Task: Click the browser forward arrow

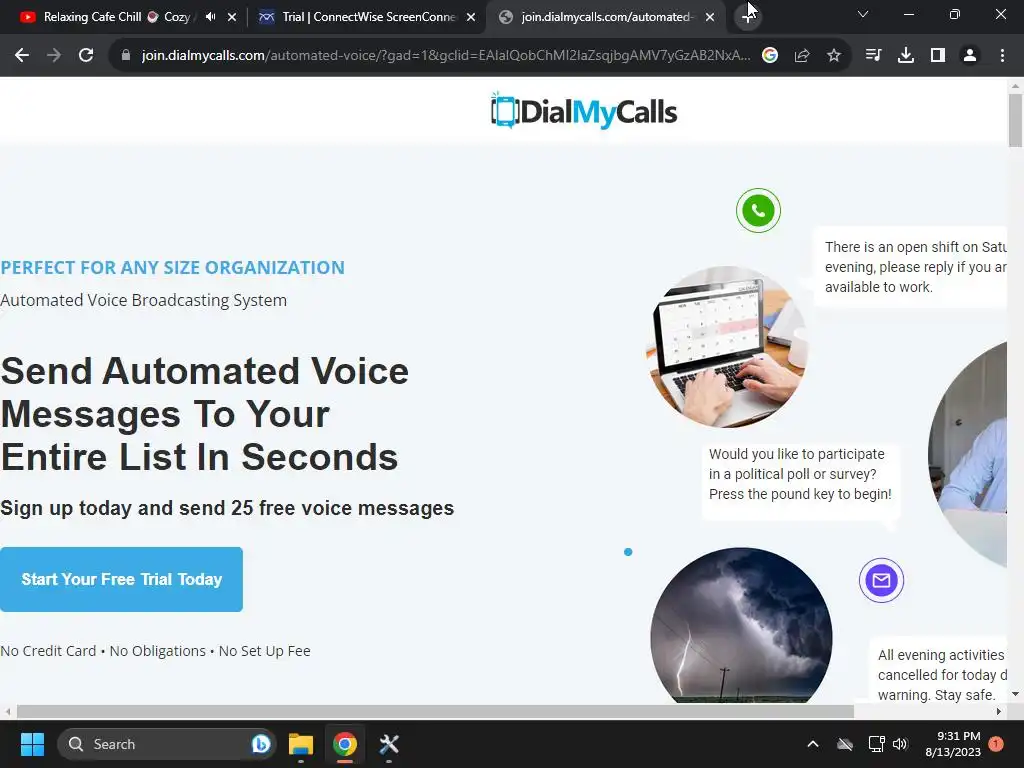Action: 54,56
